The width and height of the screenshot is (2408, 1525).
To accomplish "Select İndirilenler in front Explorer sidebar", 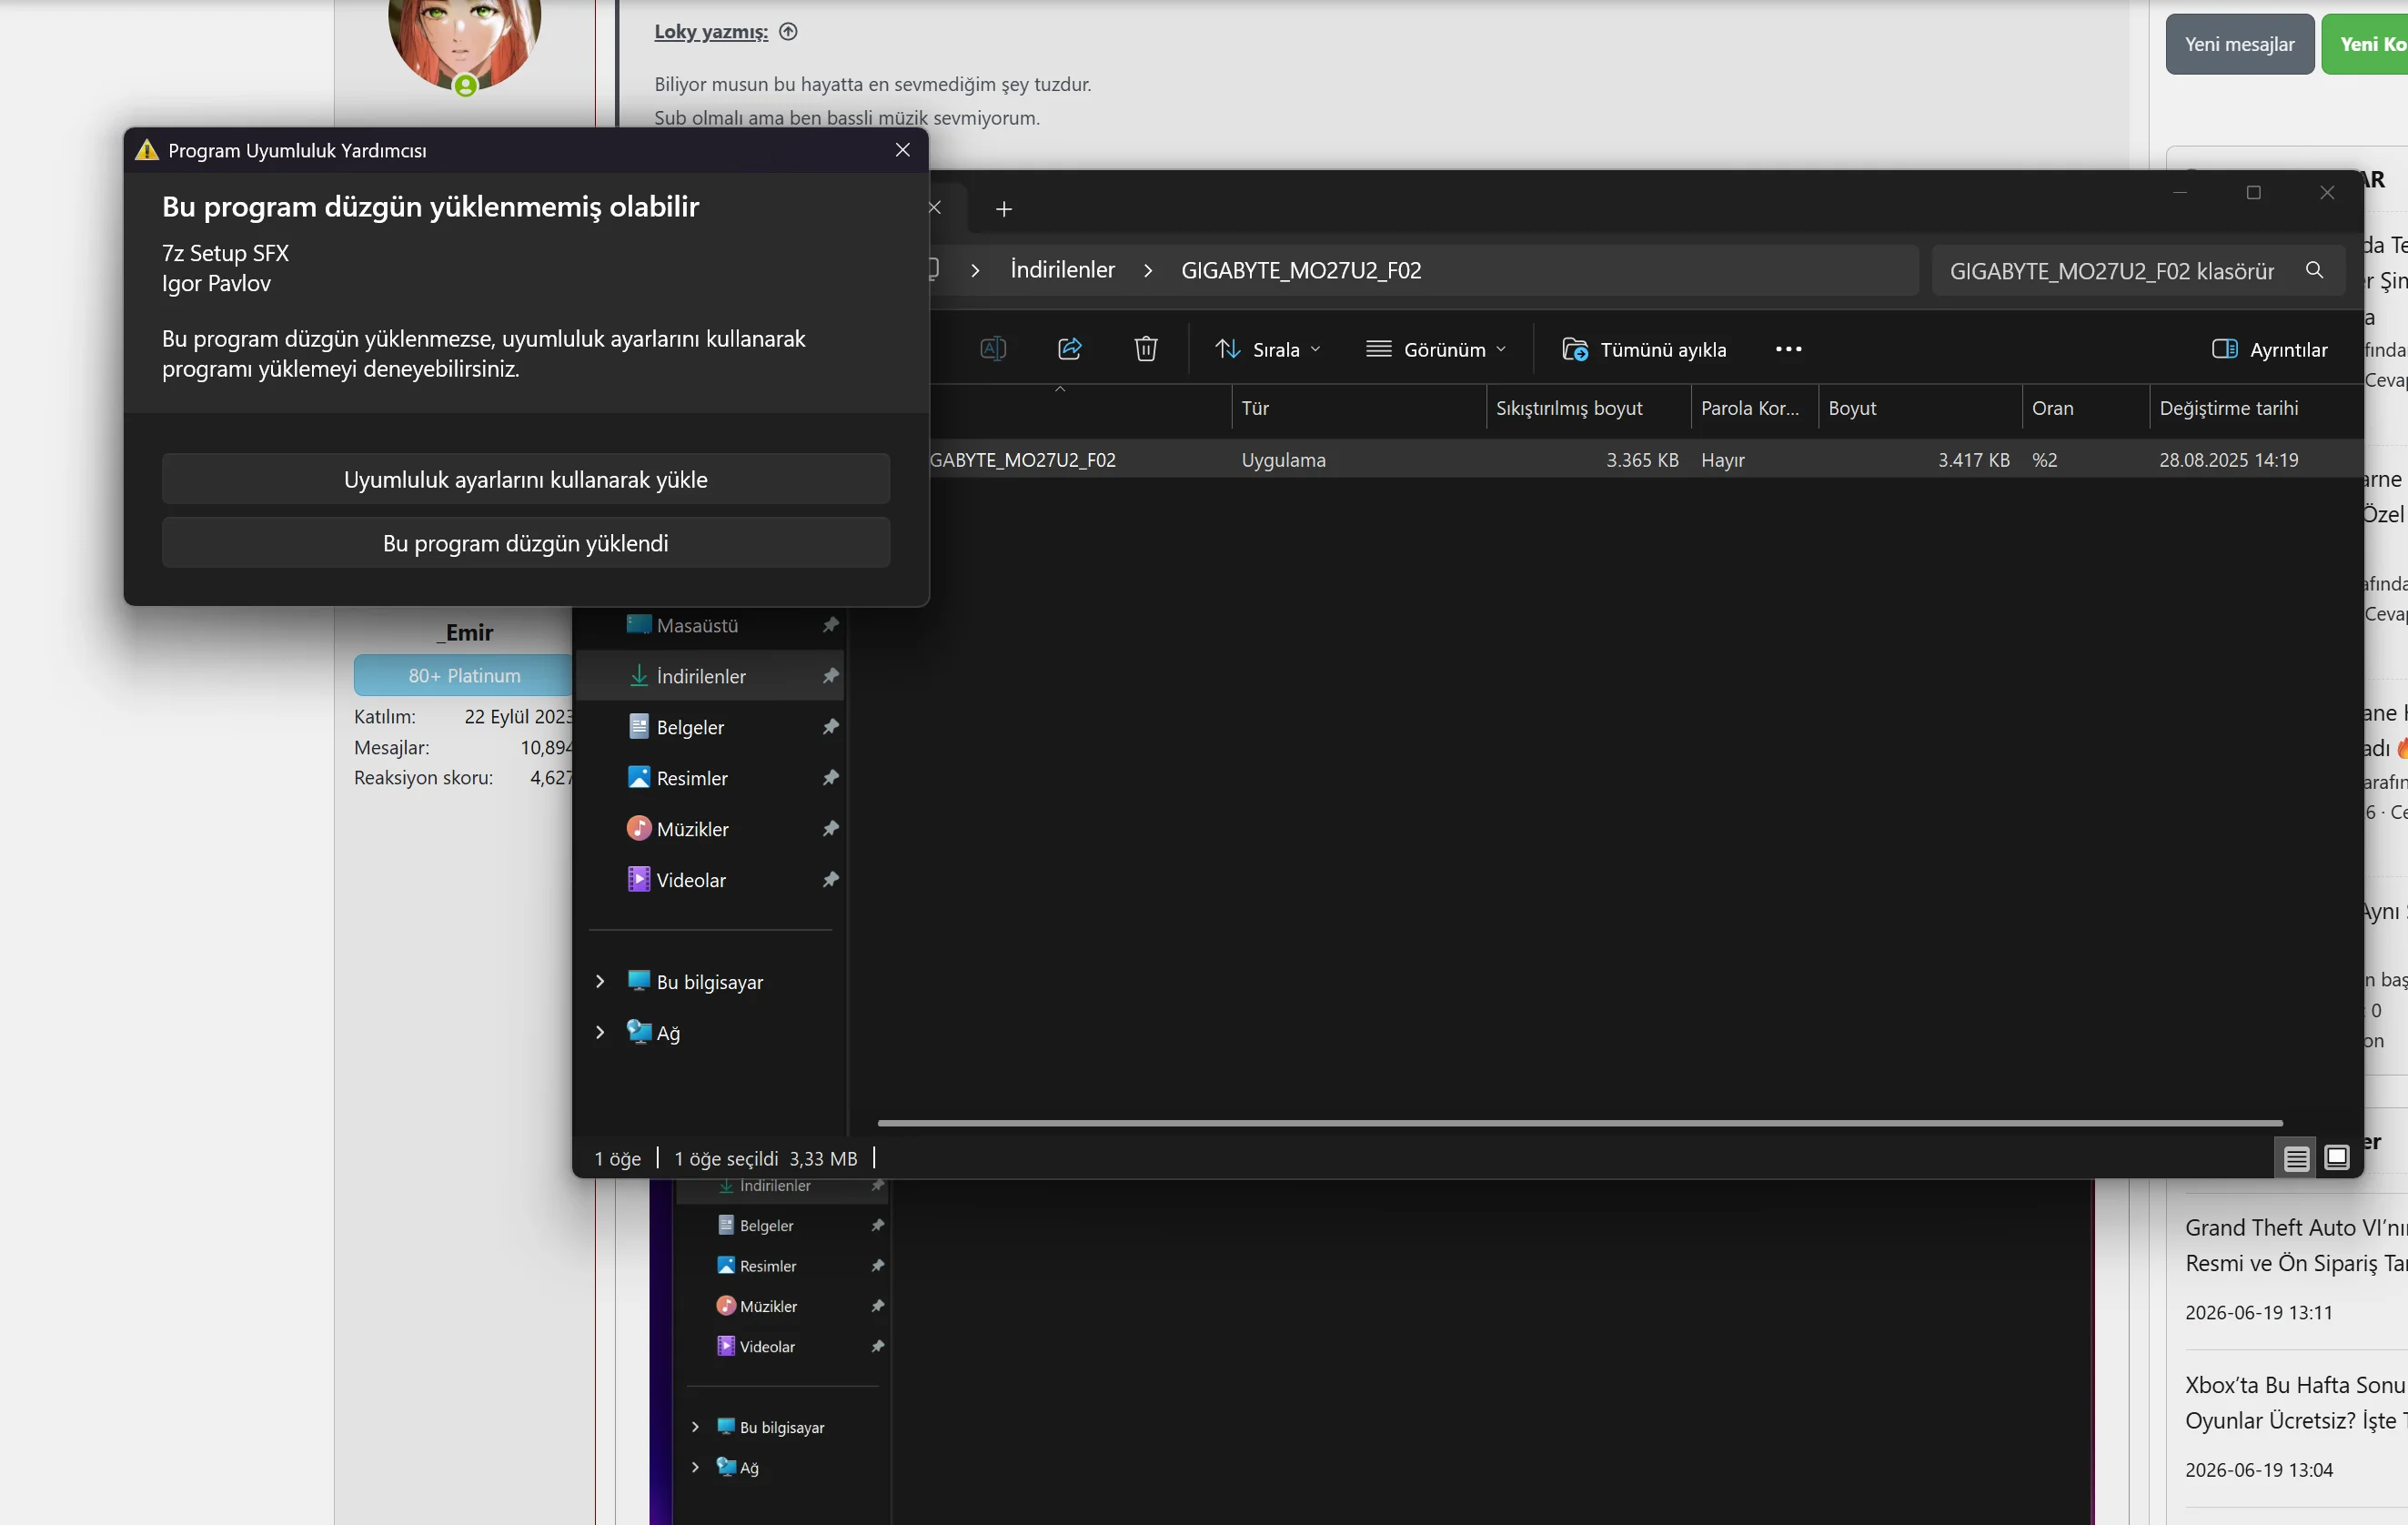I will pos(709,676).
